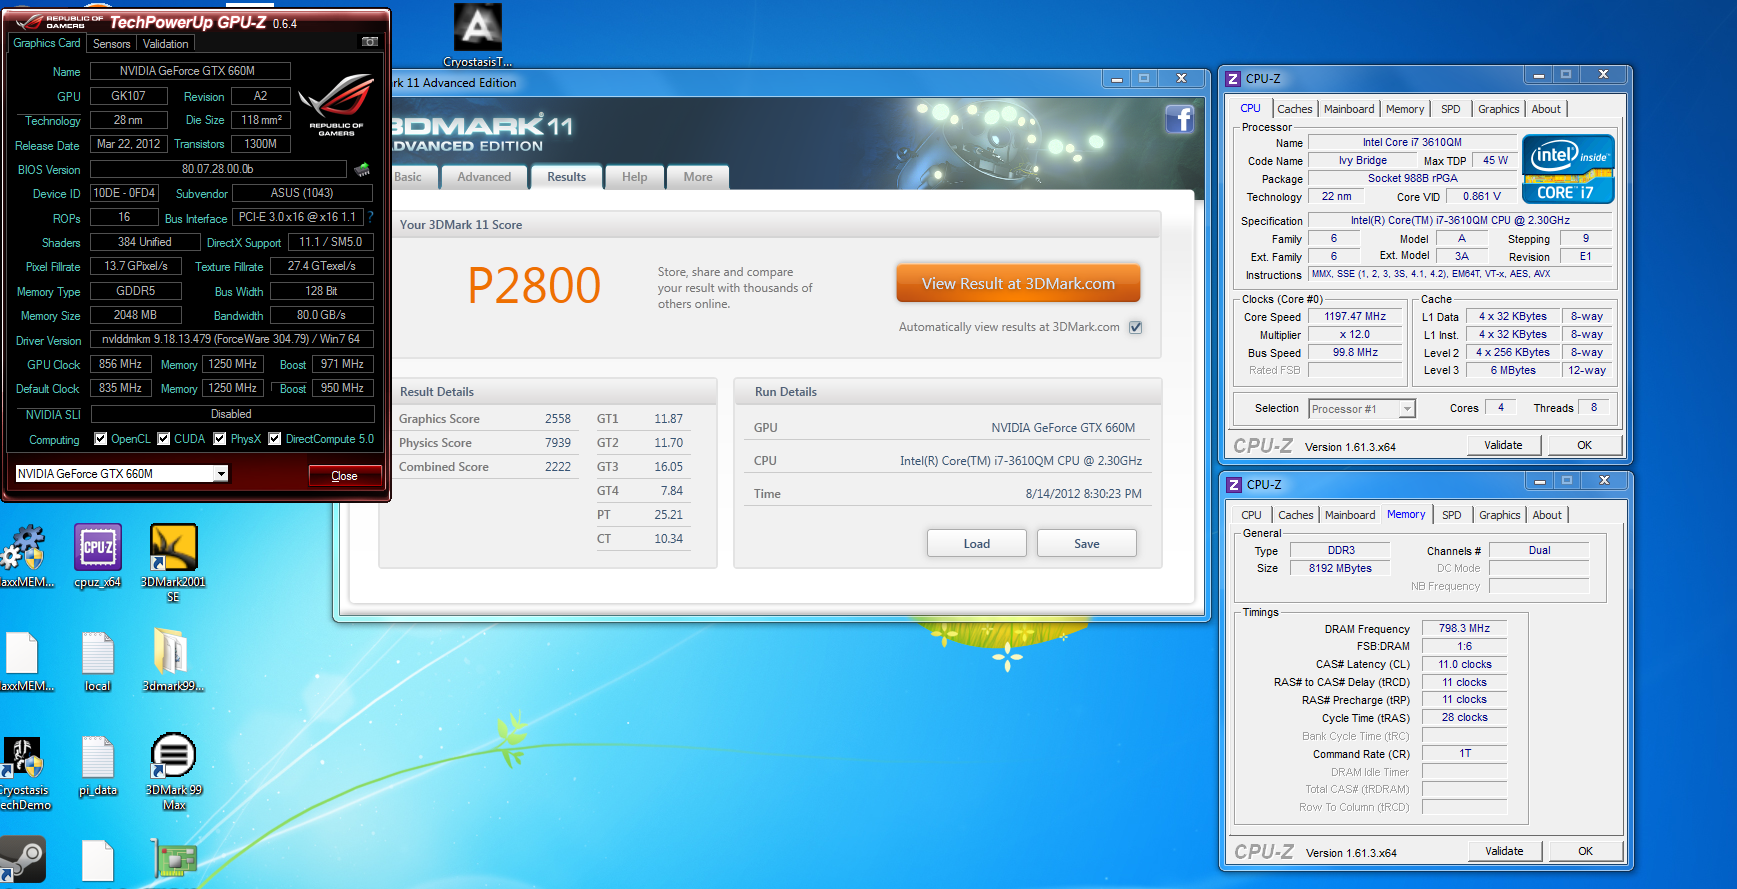
Task: Uncheck Automatically view results at 3DMark.com
Action: pos(1135,327)
